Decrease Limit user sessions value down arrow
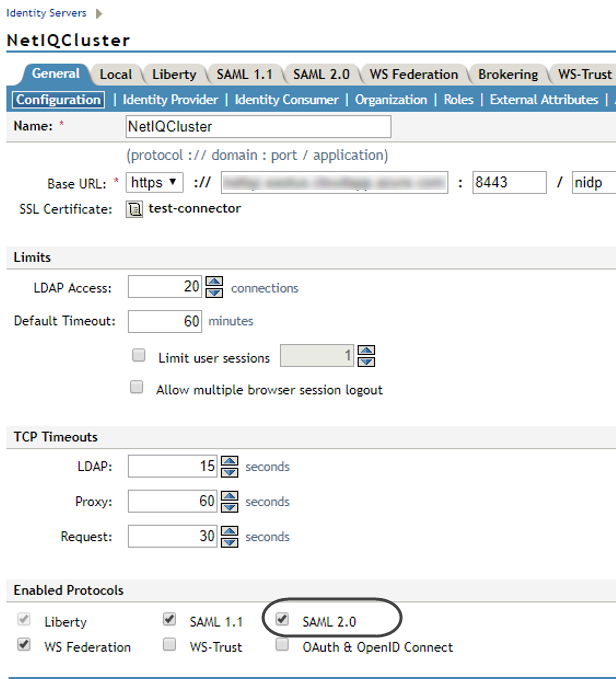616x679 pixels. tap(366, 362)
